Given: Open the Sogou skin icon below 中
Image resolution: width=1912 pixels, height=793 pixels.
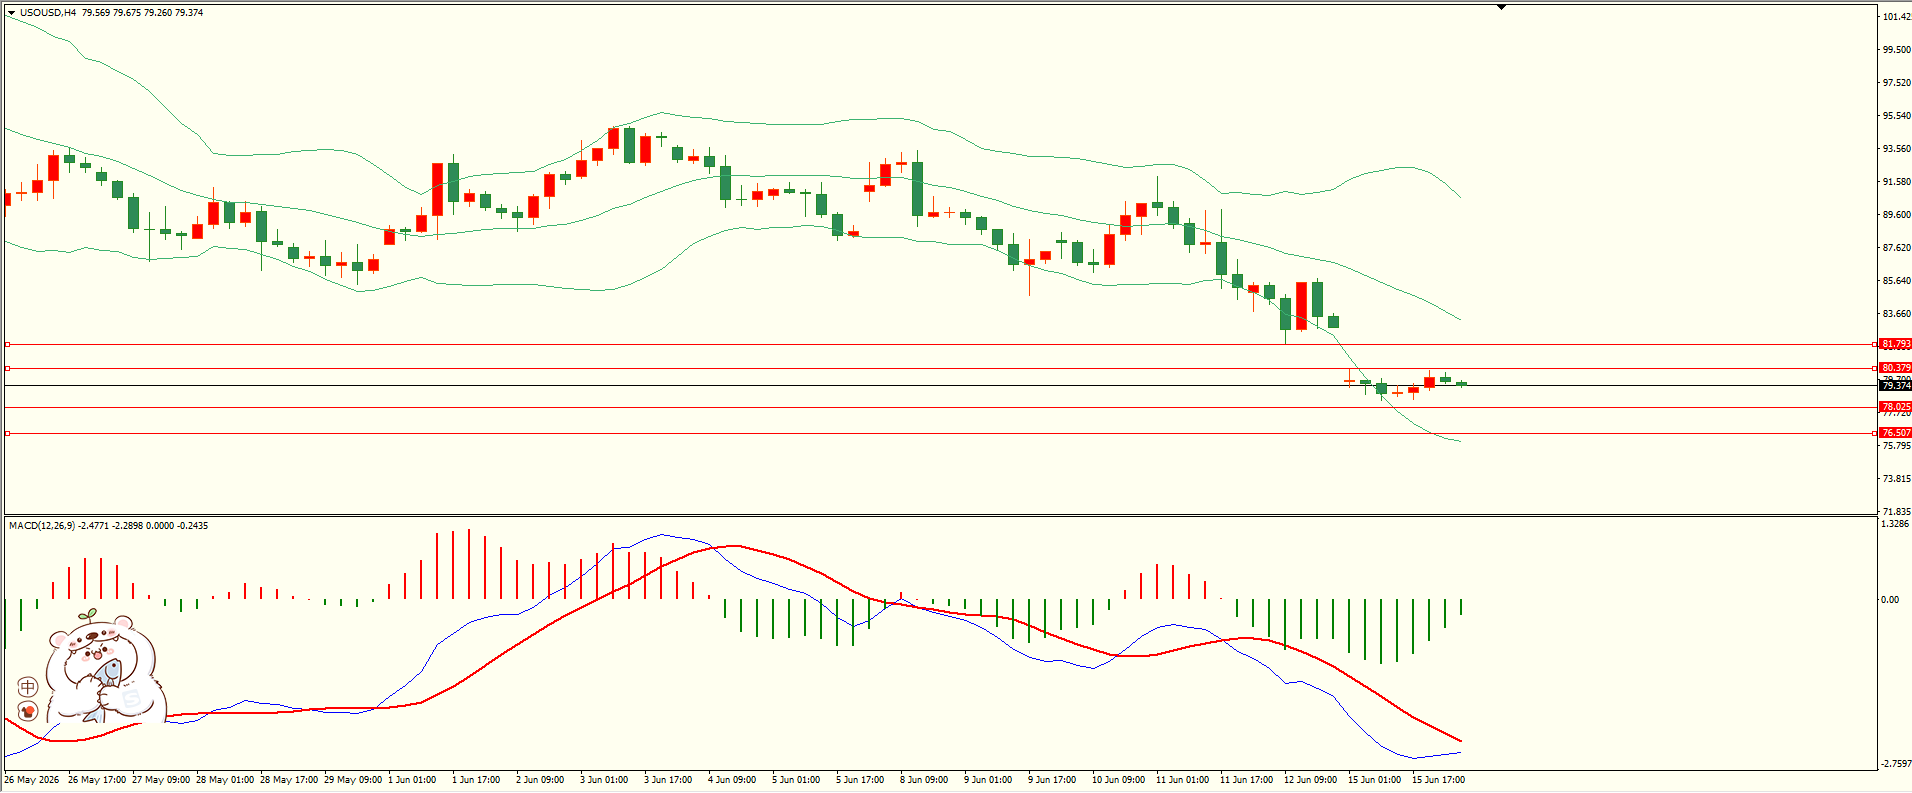Looking at the screenshot, I should coord(28,711).
